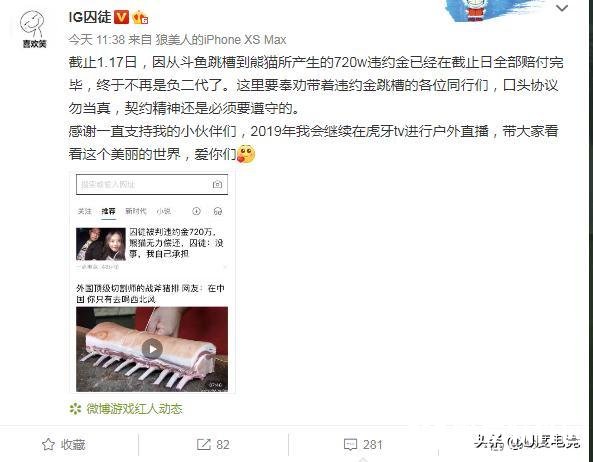Click the search box in the attached screenshot
Viewport: 593px width, 462px height.
click(152, 184)
